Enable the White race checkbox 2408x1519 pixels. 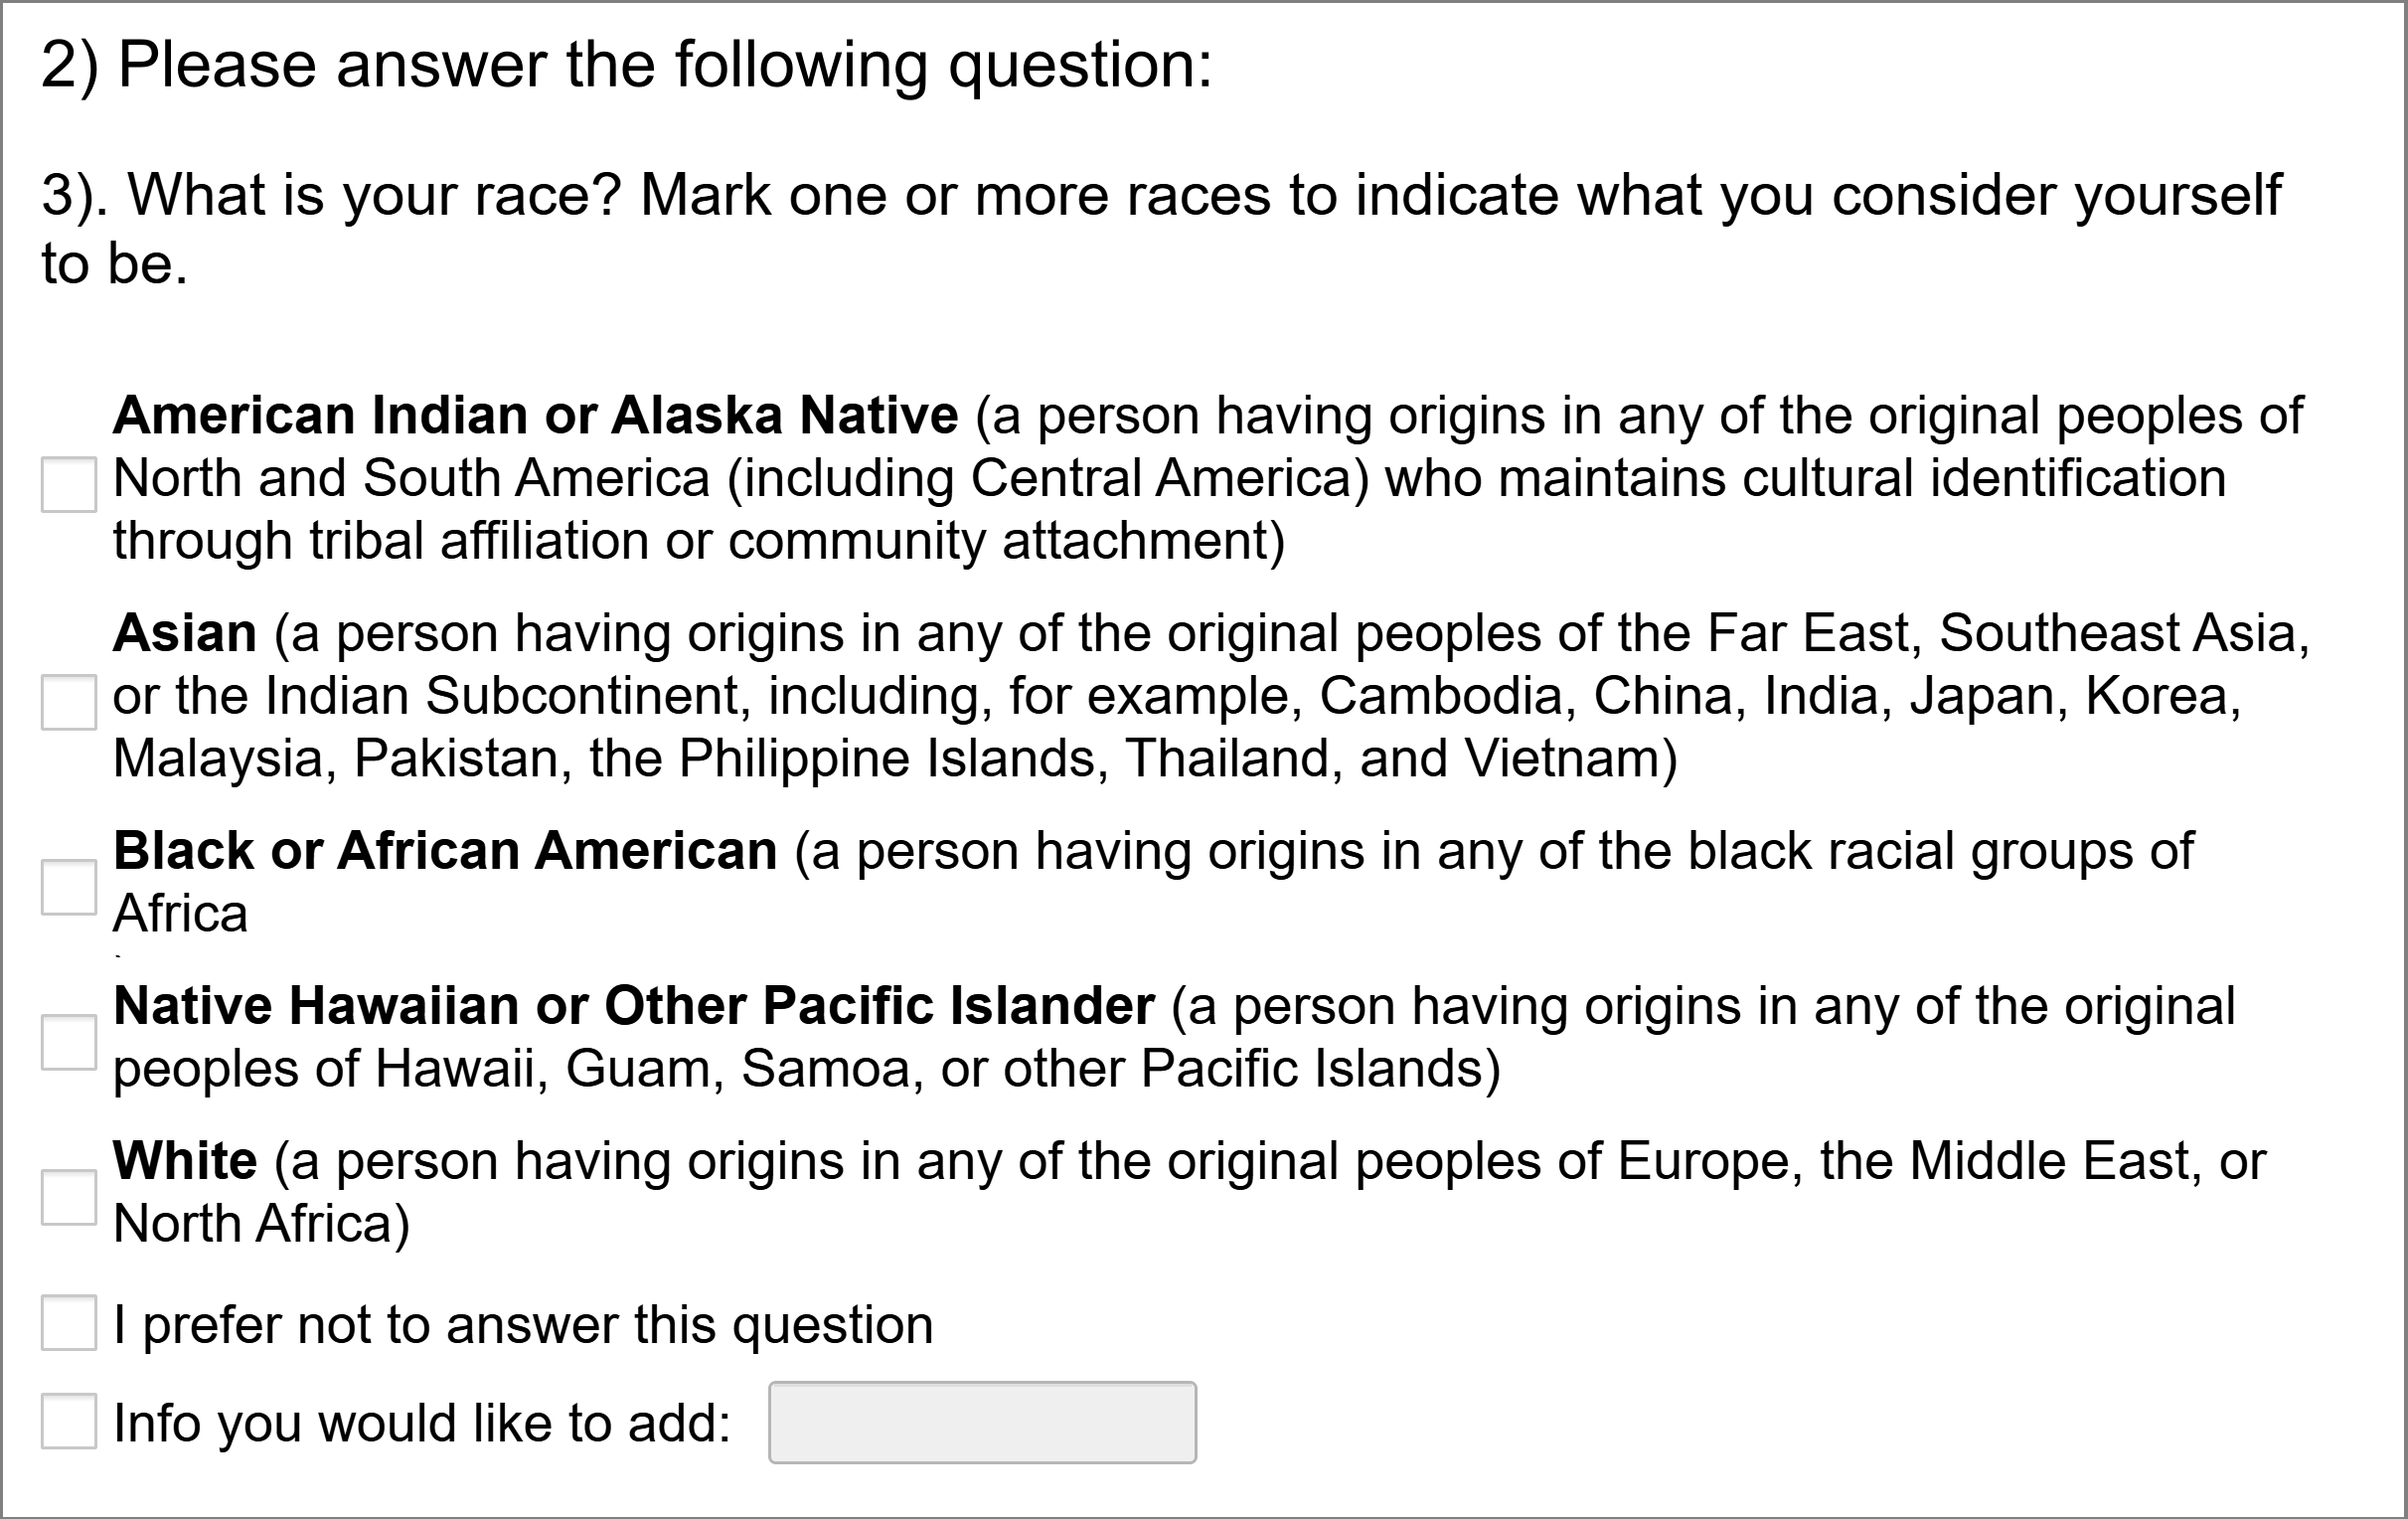tap(69, 1197)
